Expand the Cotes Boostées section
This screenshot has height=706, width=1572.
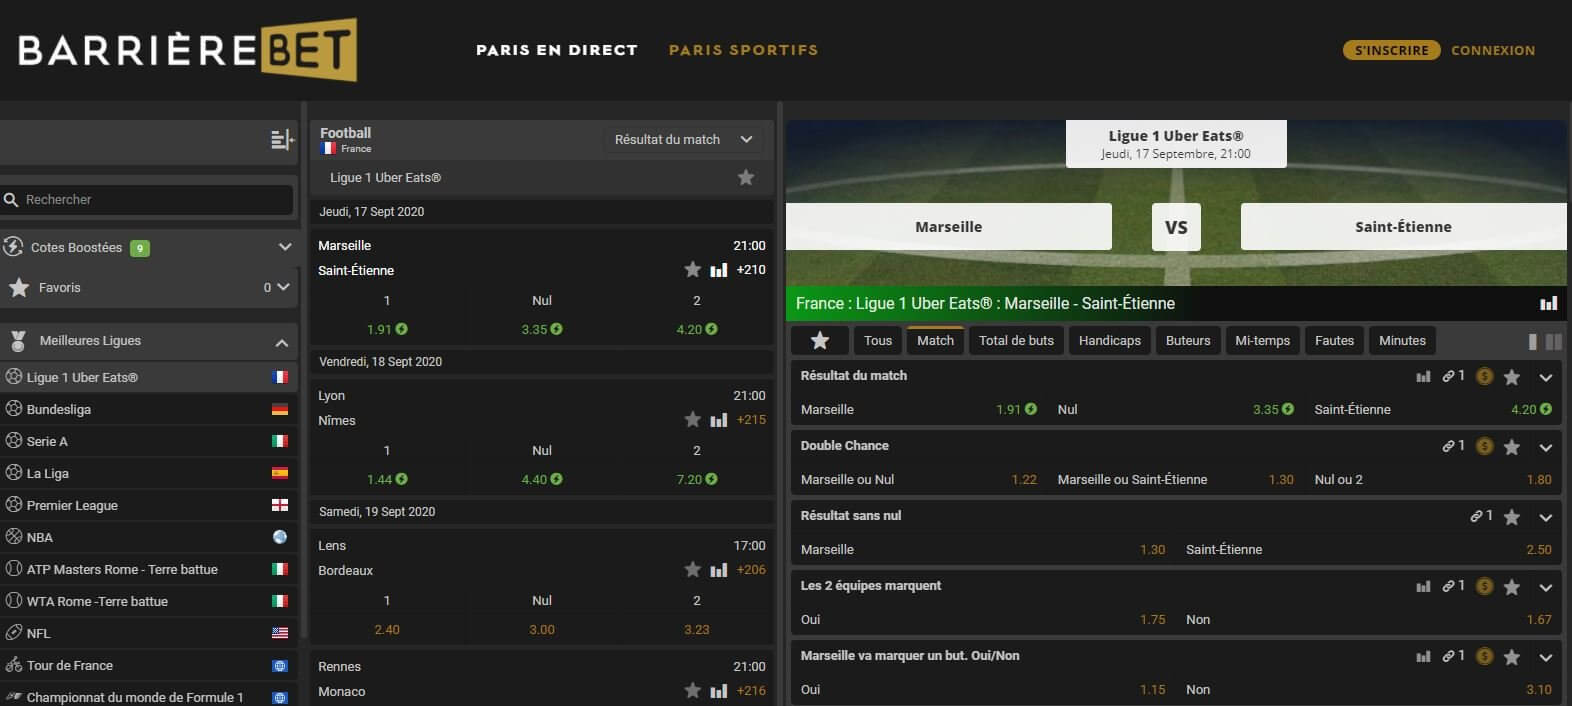coord(285,247)
